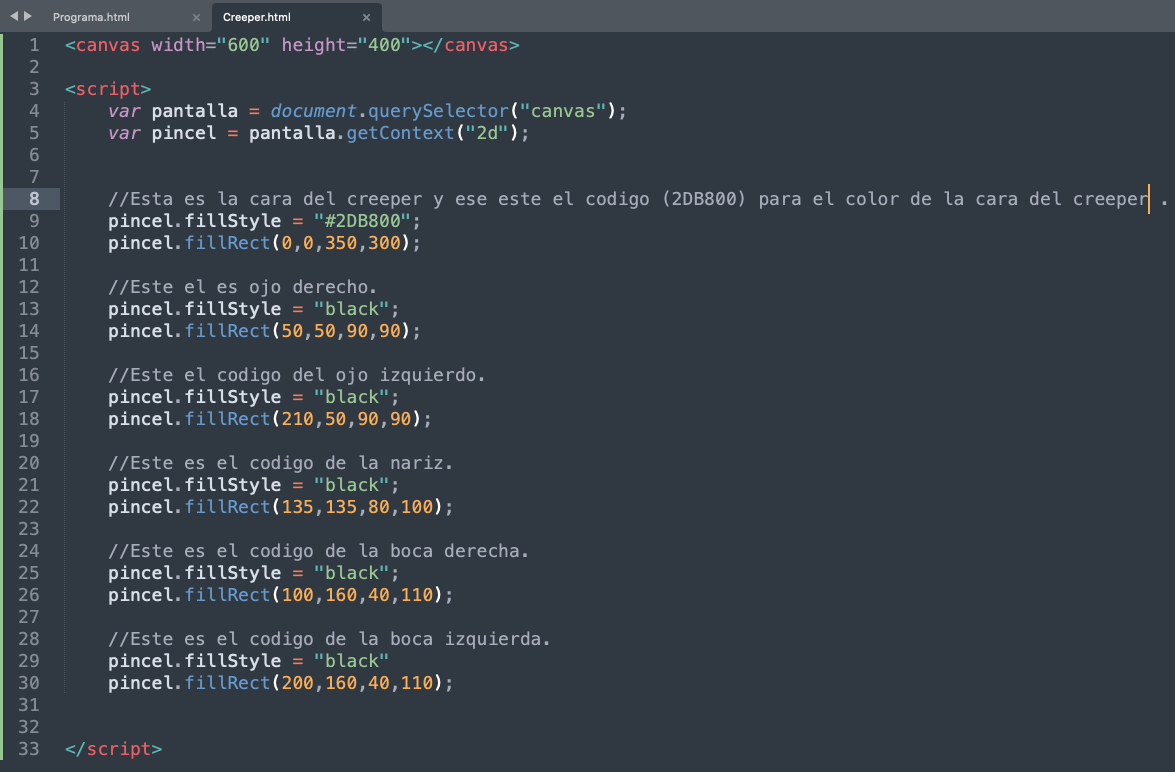
Task: Click the highlighted line number 8 in gutter
Action: [x=34, y=199]
